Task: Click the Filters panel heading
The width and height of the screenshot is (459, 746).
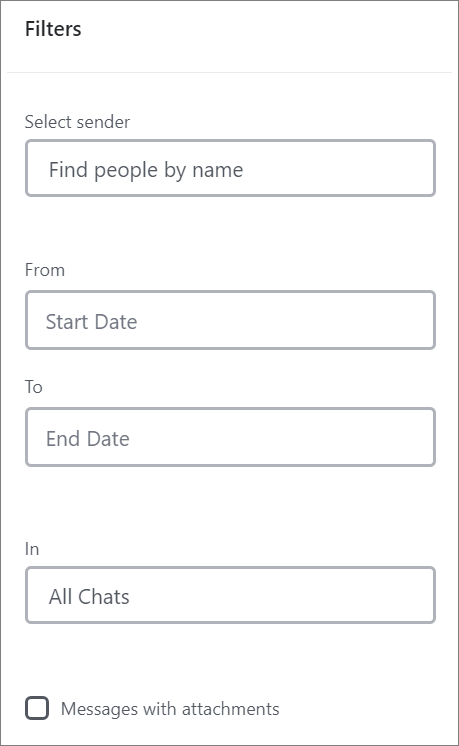Action: coord(53,29)
